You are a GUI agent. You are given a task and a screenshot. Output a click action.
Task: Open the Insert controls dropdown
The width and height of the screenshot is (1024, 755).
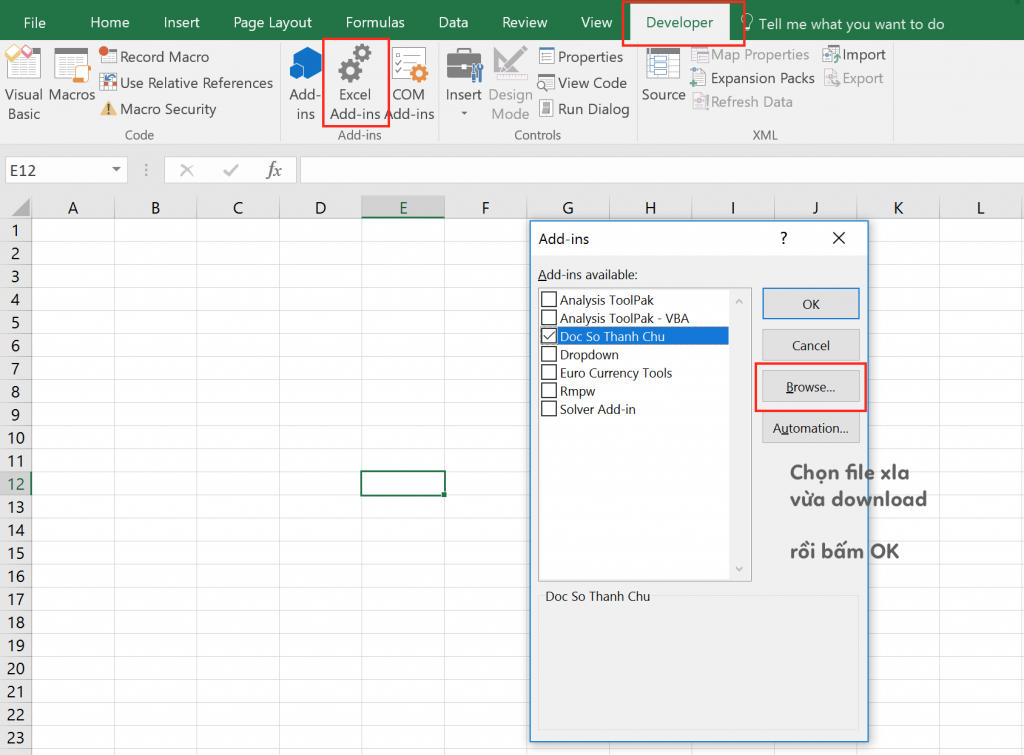[464, 84]
